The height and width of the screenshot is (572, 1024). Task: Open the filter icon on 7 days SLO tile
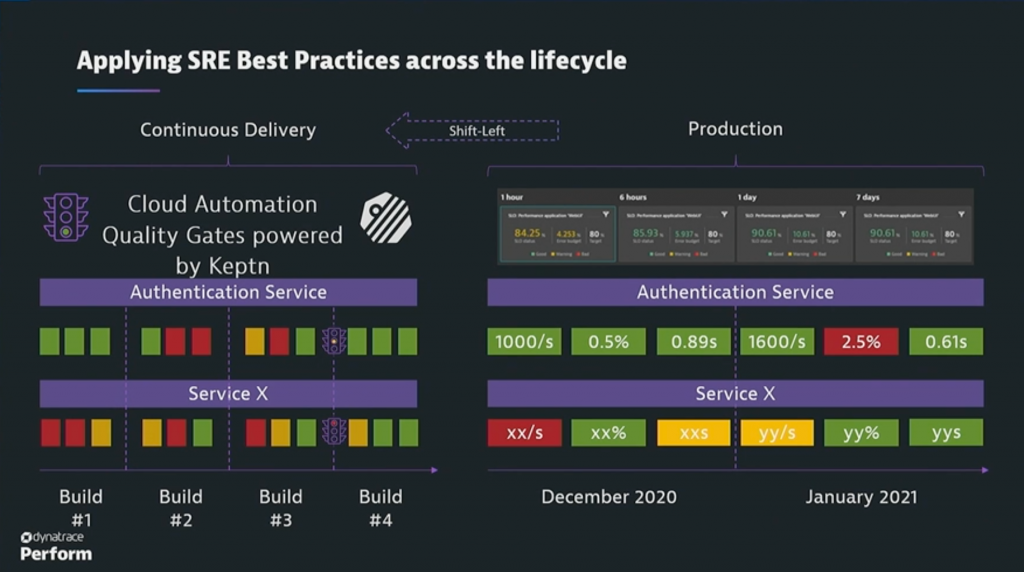(x=961, y=214)
